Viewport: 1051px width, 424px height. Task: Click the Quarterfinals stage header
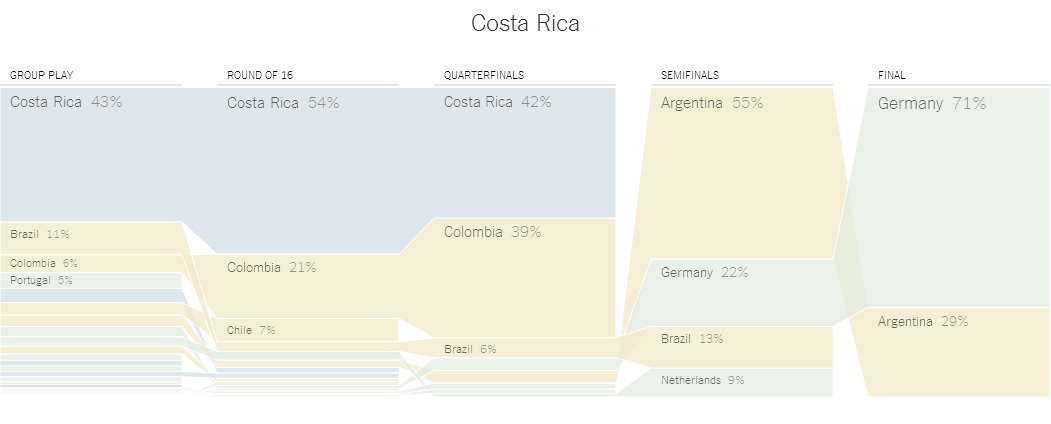[484, 75]
